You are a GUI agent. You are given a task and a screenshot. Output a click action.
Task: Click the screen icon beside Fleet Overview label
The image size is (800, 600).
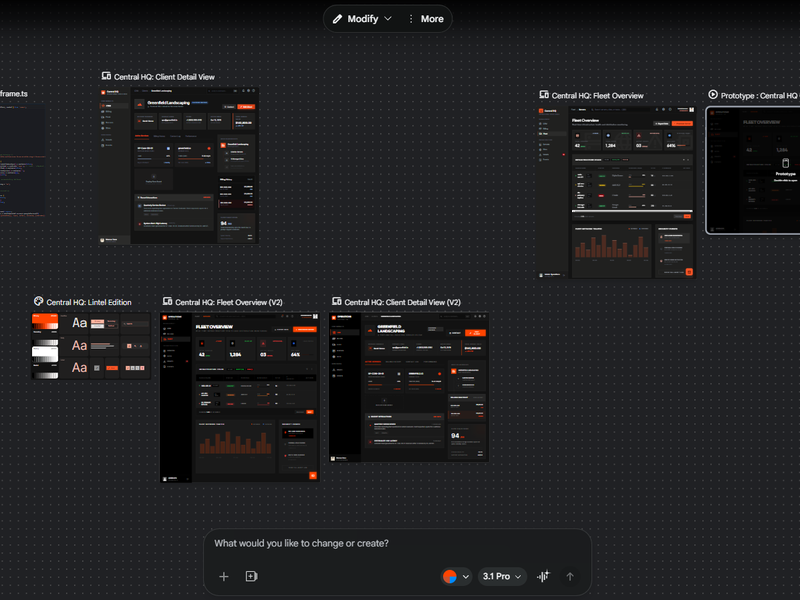[544, 95]
